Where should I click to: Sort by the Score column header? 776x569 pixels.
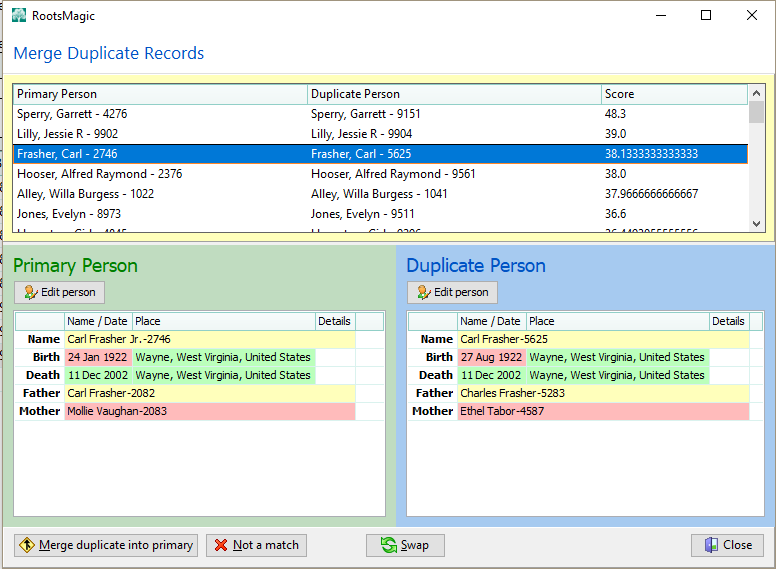pos(674,94)
